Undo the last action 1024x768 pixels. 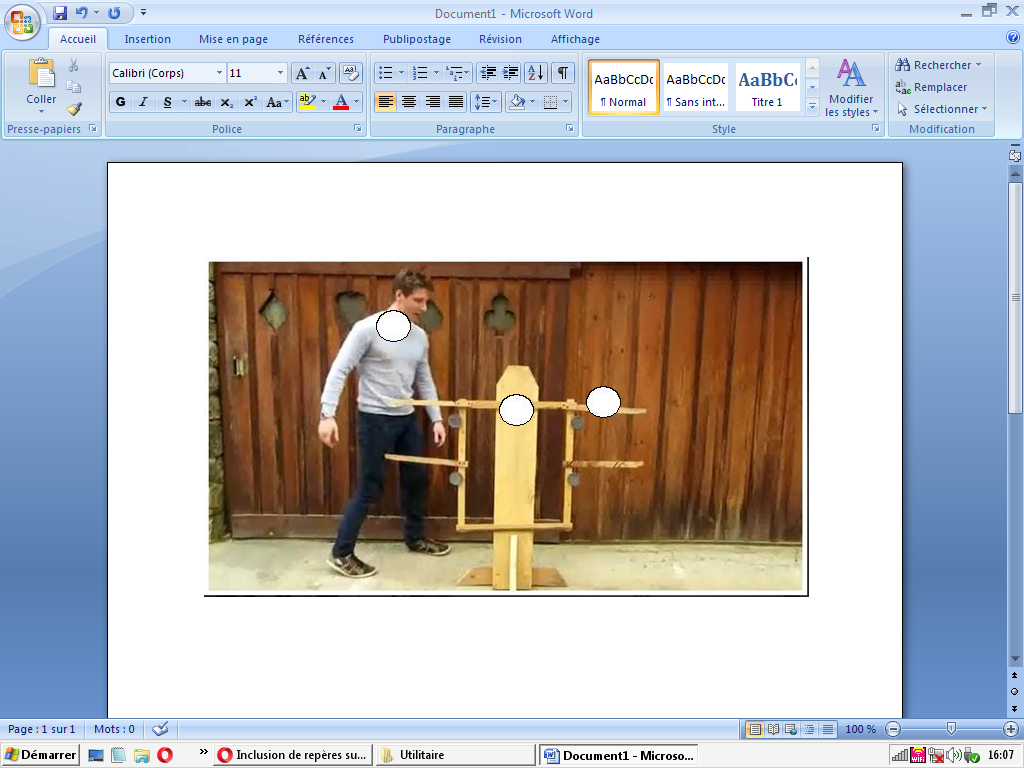pos(81,13)
